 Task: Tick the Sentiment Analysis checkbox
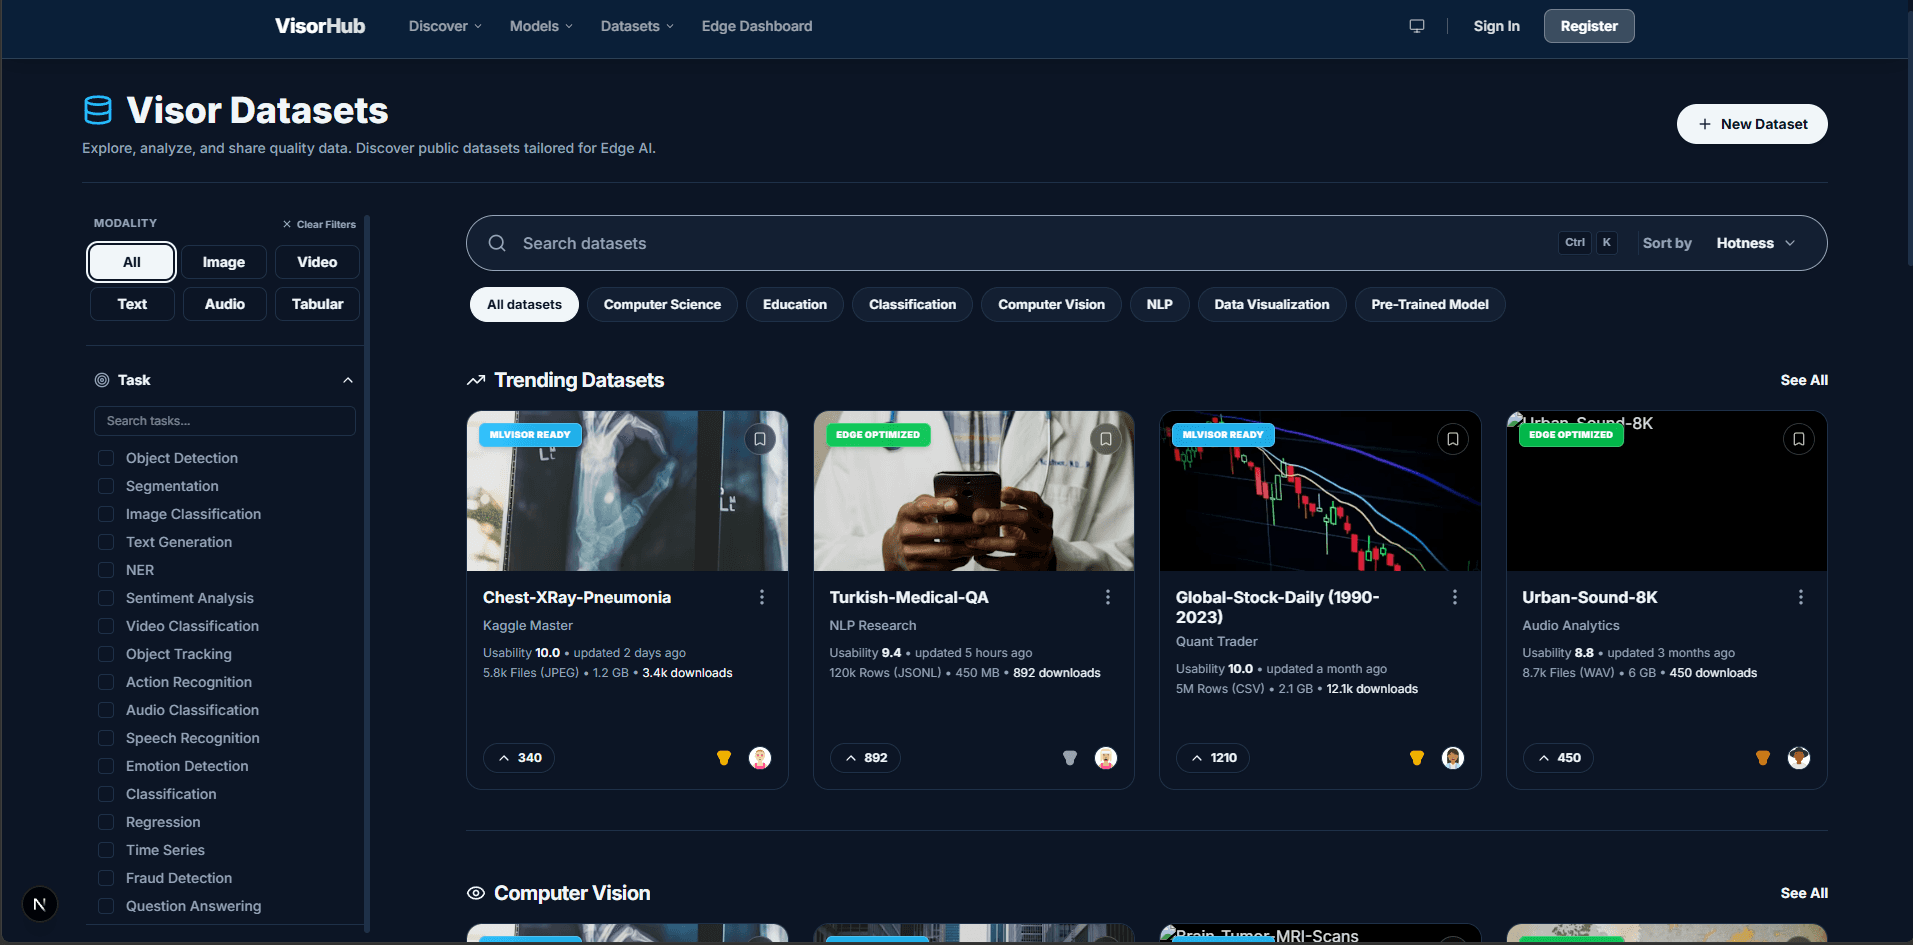pyautogui.click(x=105, y=598)
